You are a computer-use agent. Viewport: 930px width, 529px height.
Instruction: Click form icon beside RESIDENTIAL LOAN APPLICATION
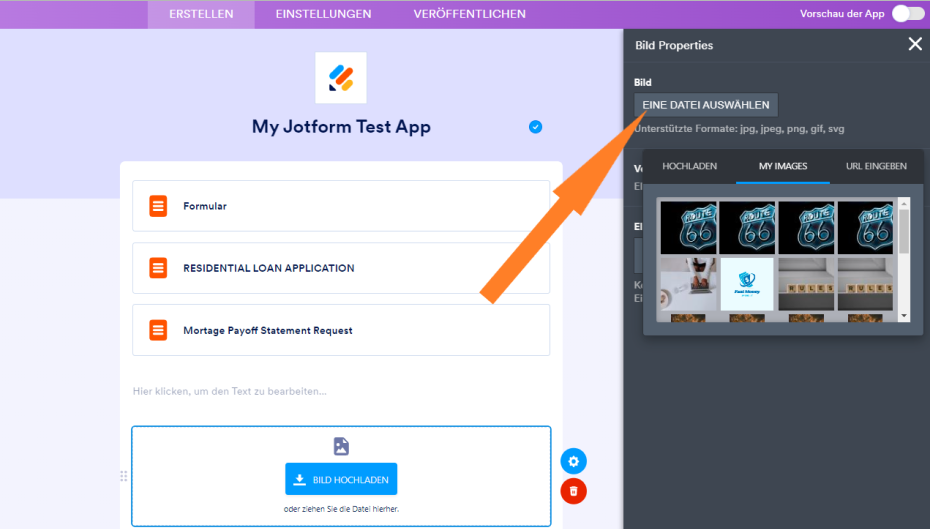click(158, 268)
